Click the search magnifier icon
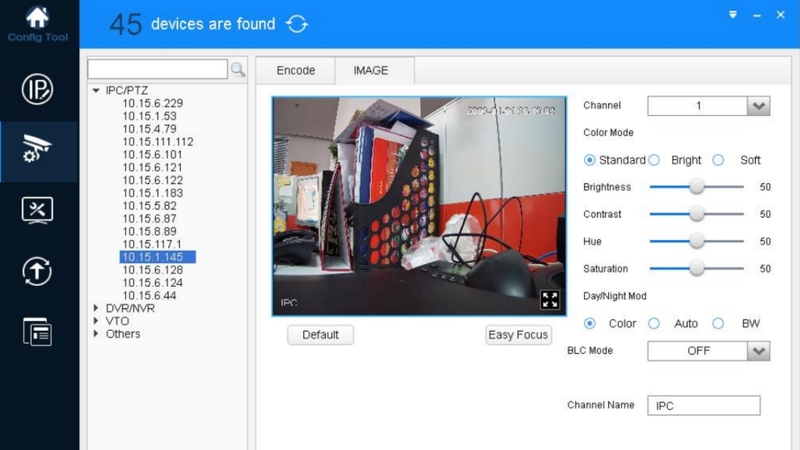Viewport: 800px width, 450px height. 238,69
